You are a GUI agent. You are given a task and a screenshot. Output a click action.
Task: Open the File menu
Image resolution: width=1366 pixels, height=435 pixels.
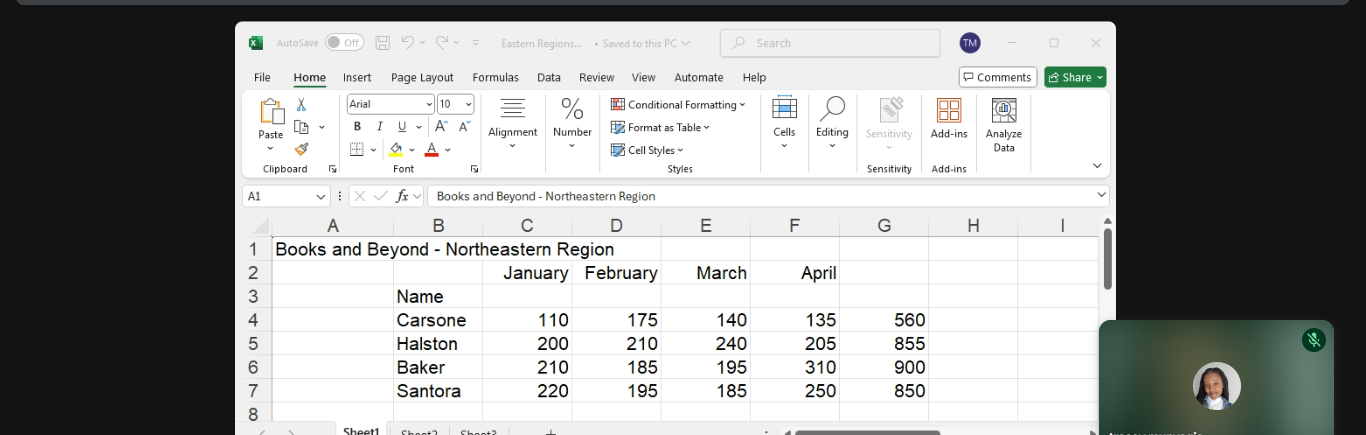point(262,77)
